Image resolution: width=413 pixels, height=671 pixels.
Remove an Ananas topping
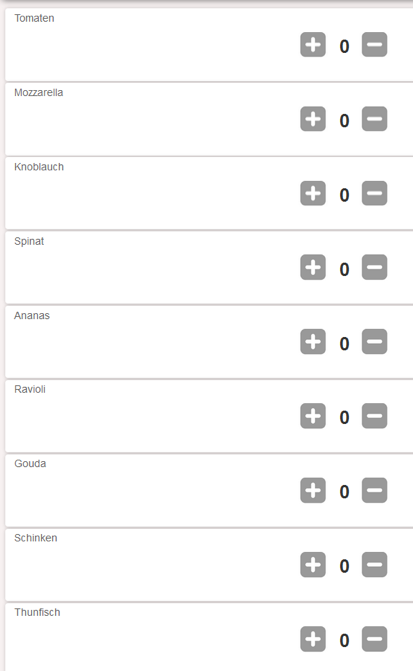374,342
